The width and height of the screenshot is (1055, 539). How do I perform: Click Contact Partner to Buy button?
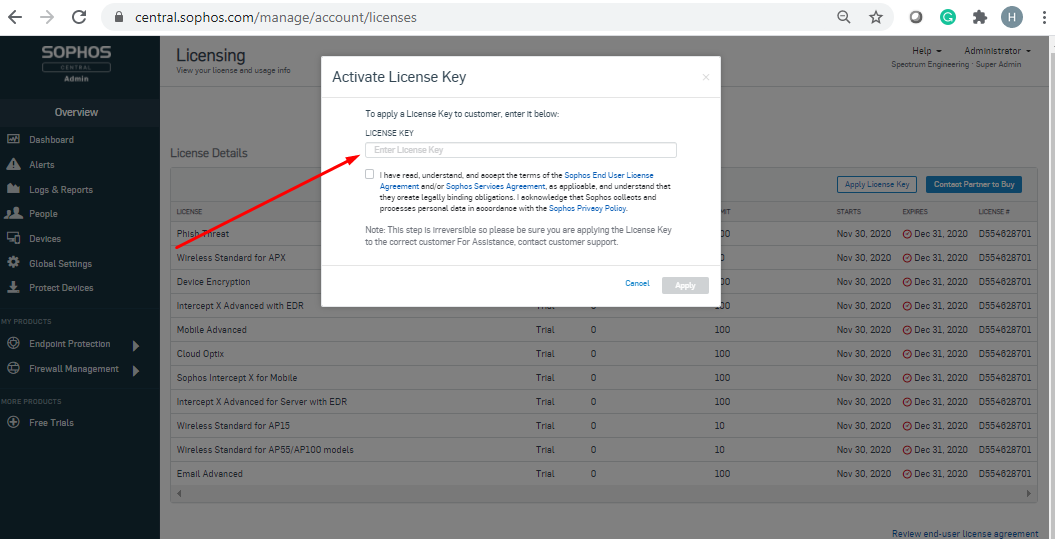click(x=974, y=184)
